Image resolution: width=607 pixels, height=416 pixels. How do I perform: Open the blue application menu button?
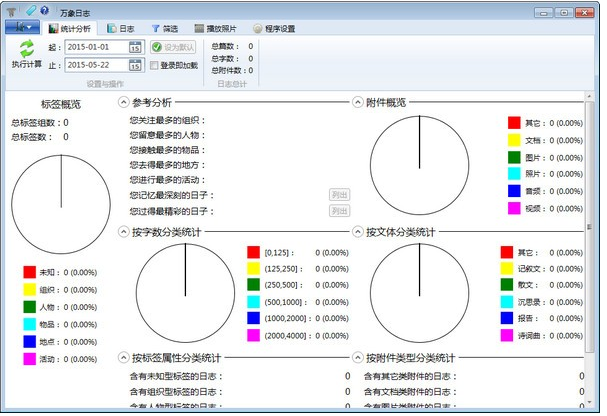coord(22,27)
